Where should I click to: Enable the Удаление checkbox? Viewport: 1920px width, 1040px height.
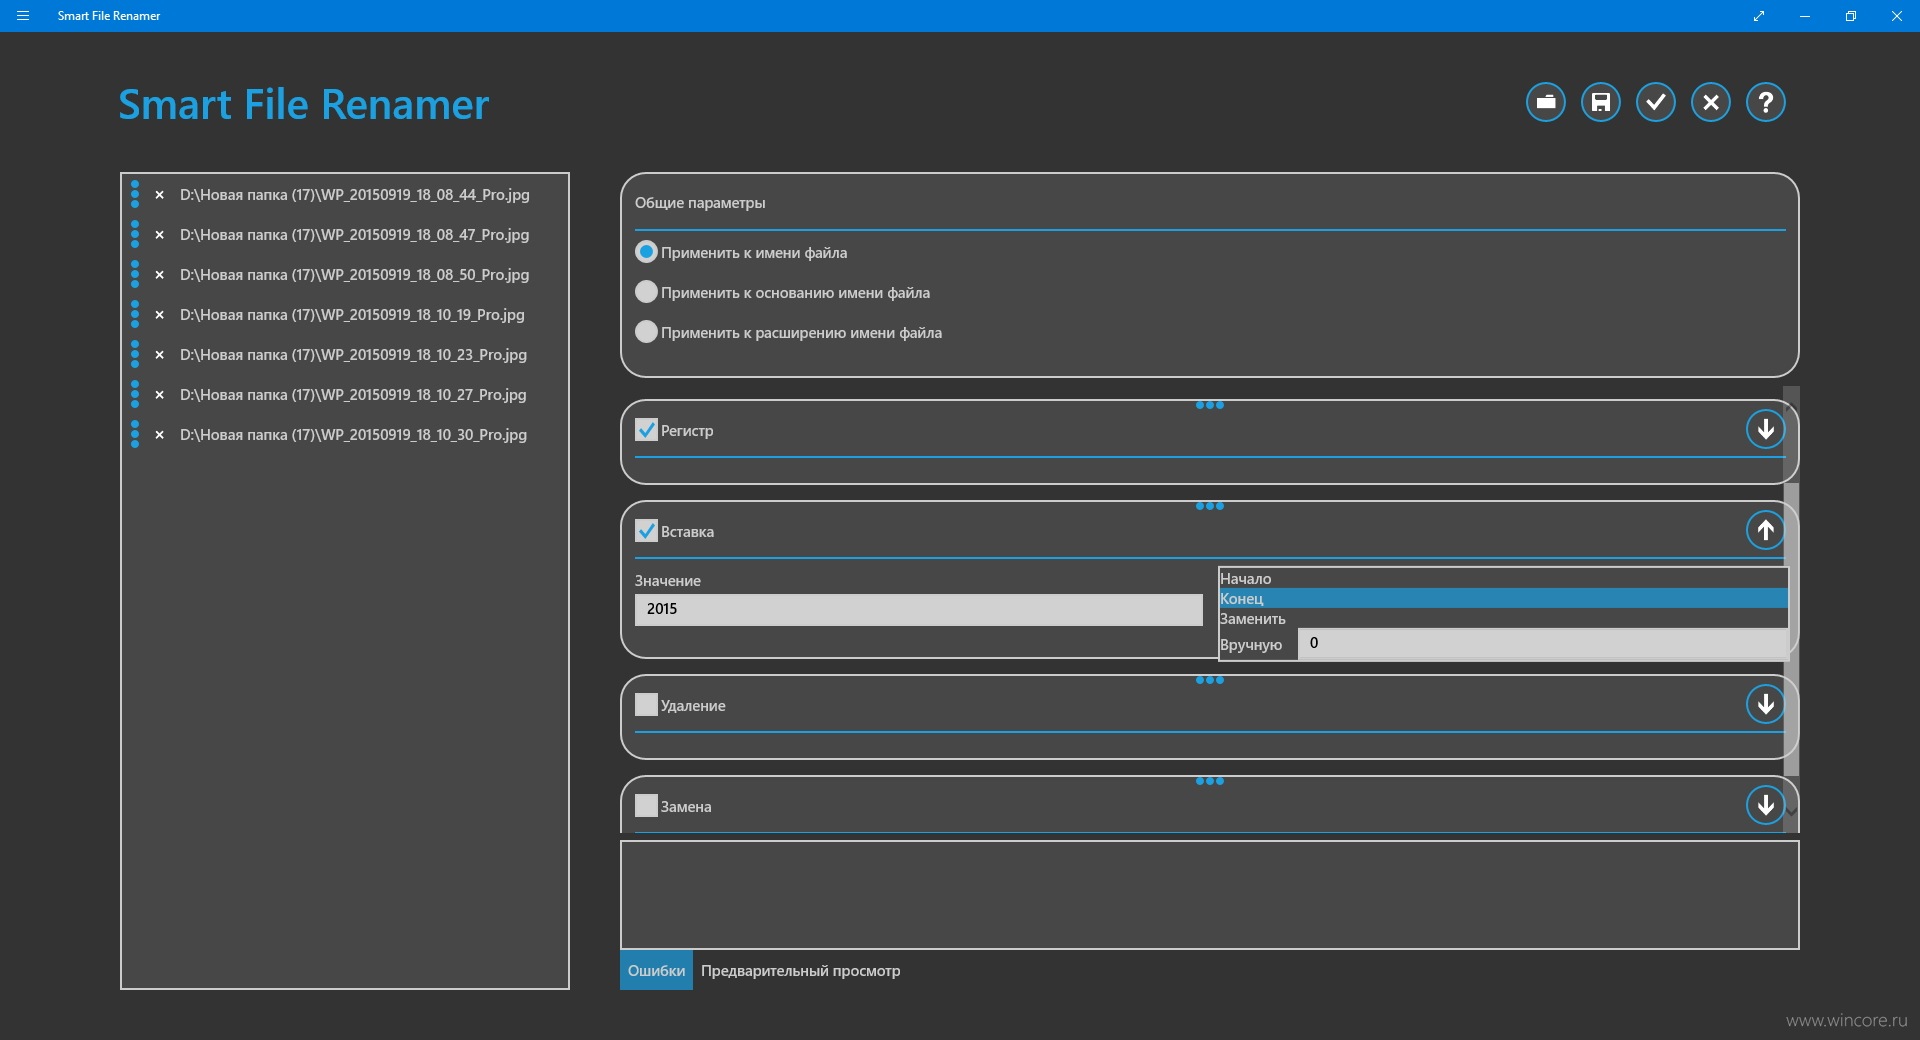646,705
